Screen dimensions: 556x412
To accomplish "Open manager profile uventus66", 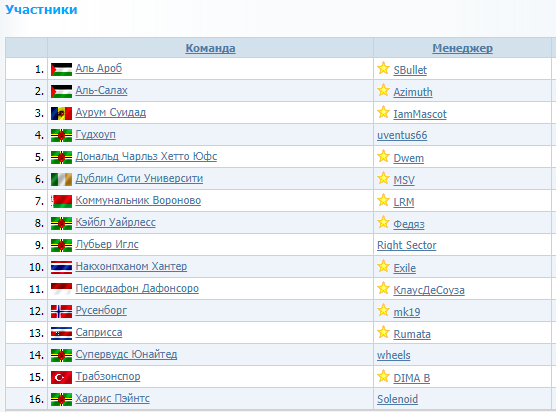I will pos(402,135).
